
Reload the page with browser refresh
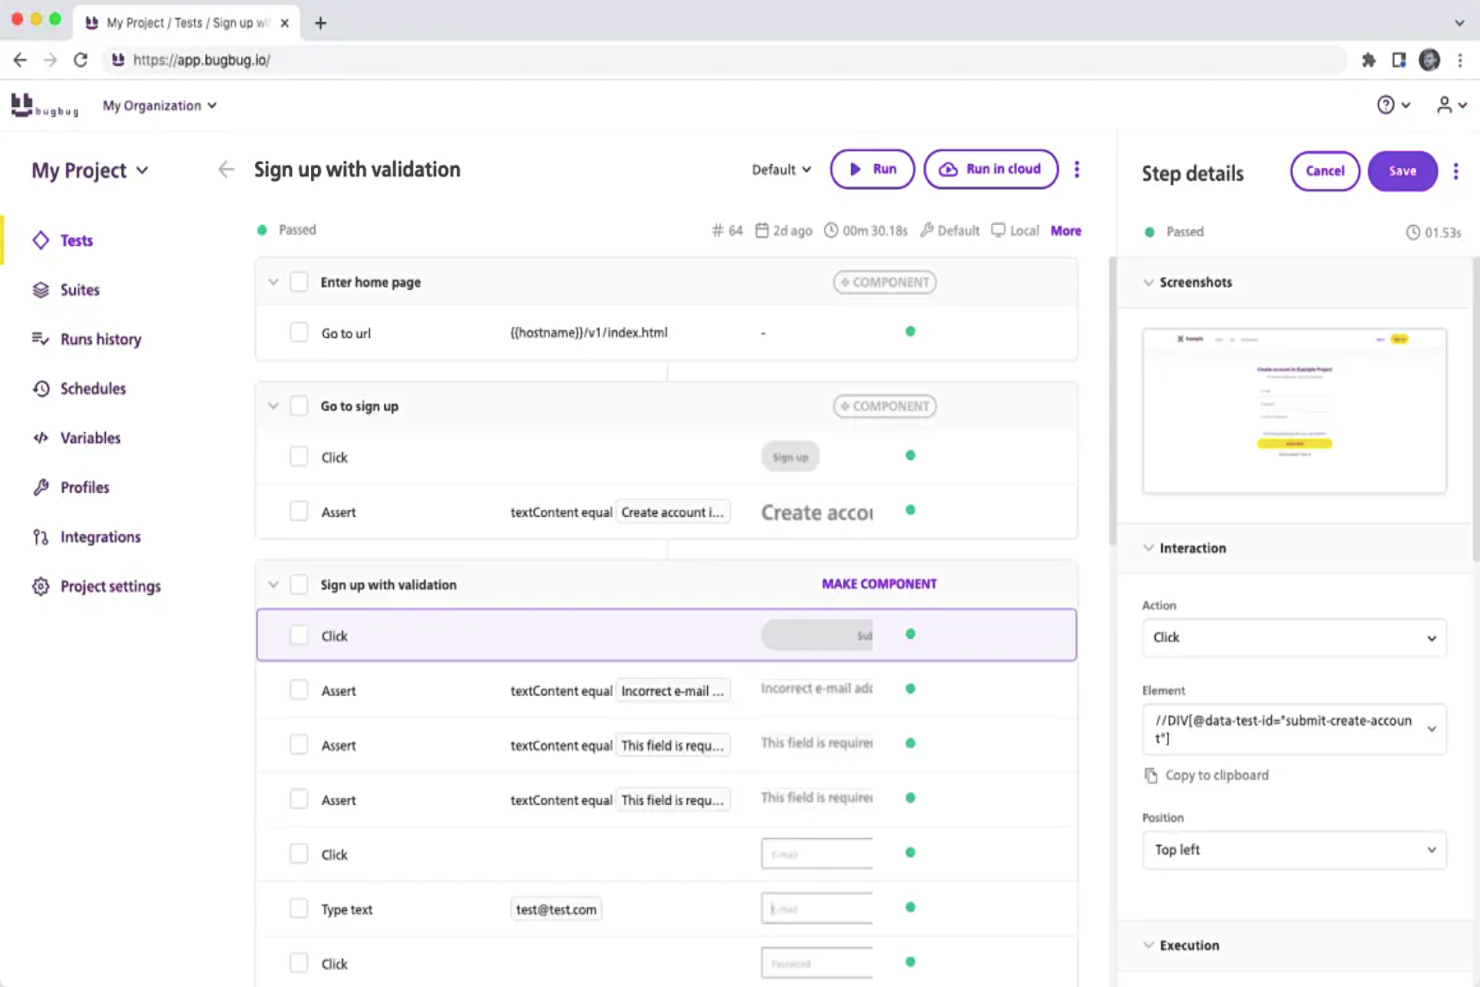81,60
